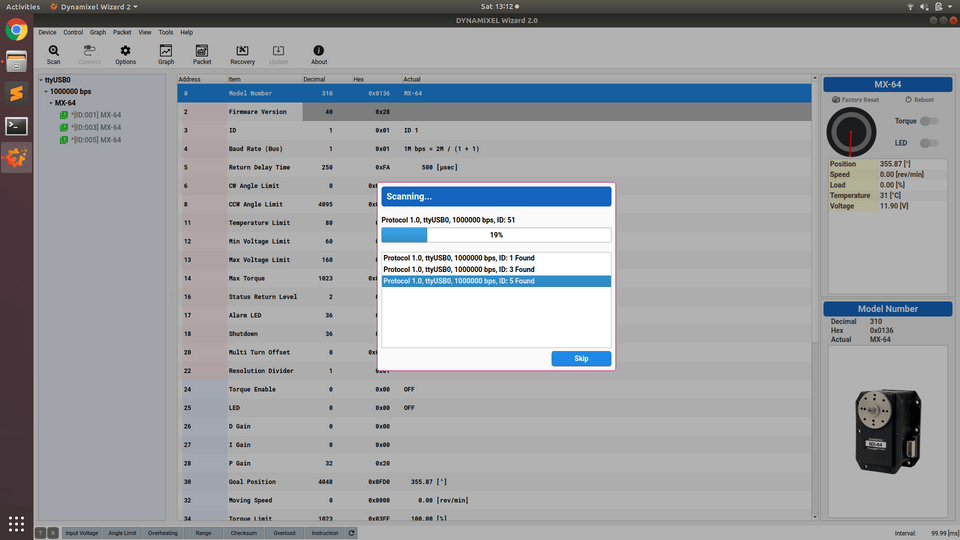Viewport: 960px width, 540px height.
Task: Select motor icon for [ID:005] MX-64
Action: [x=64, y=140]
